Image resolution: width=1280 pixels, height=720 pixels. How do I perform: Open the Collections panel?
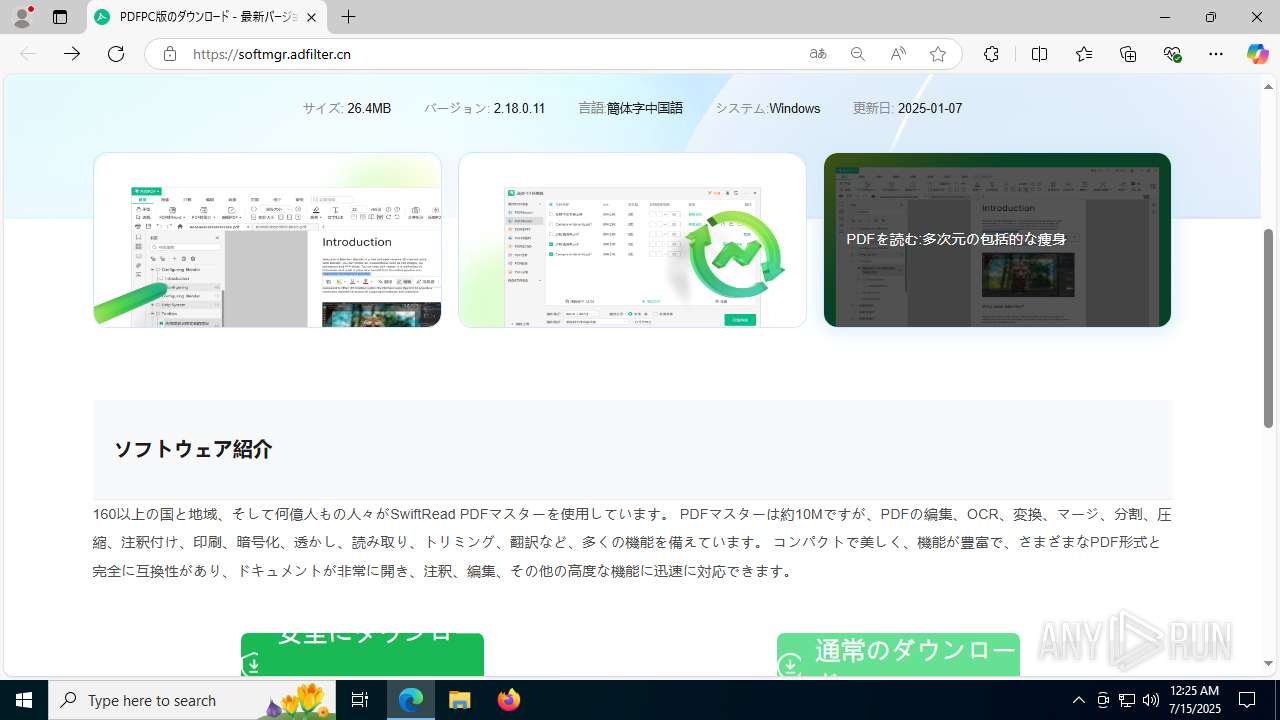[x=1128, y=54]
